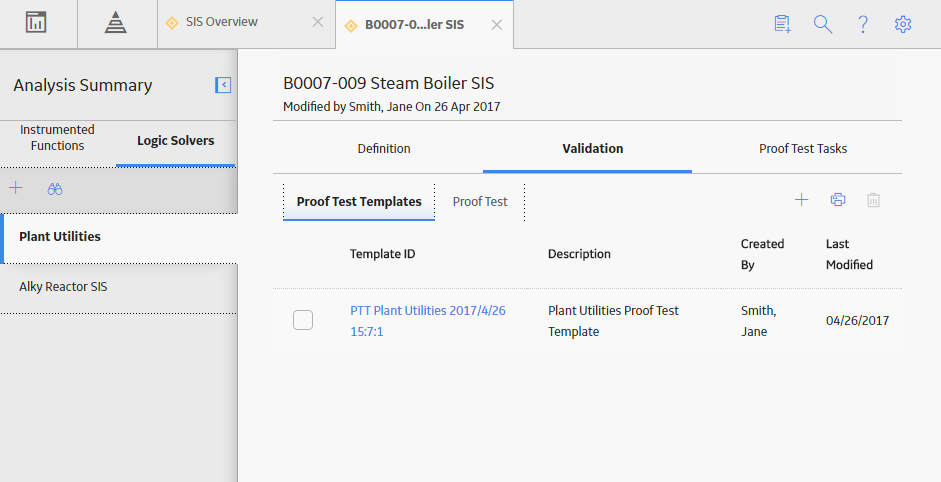941x482 pixels.
Task: Check the PTT Plant Utilities template checkbox
Action: point(302,320)
